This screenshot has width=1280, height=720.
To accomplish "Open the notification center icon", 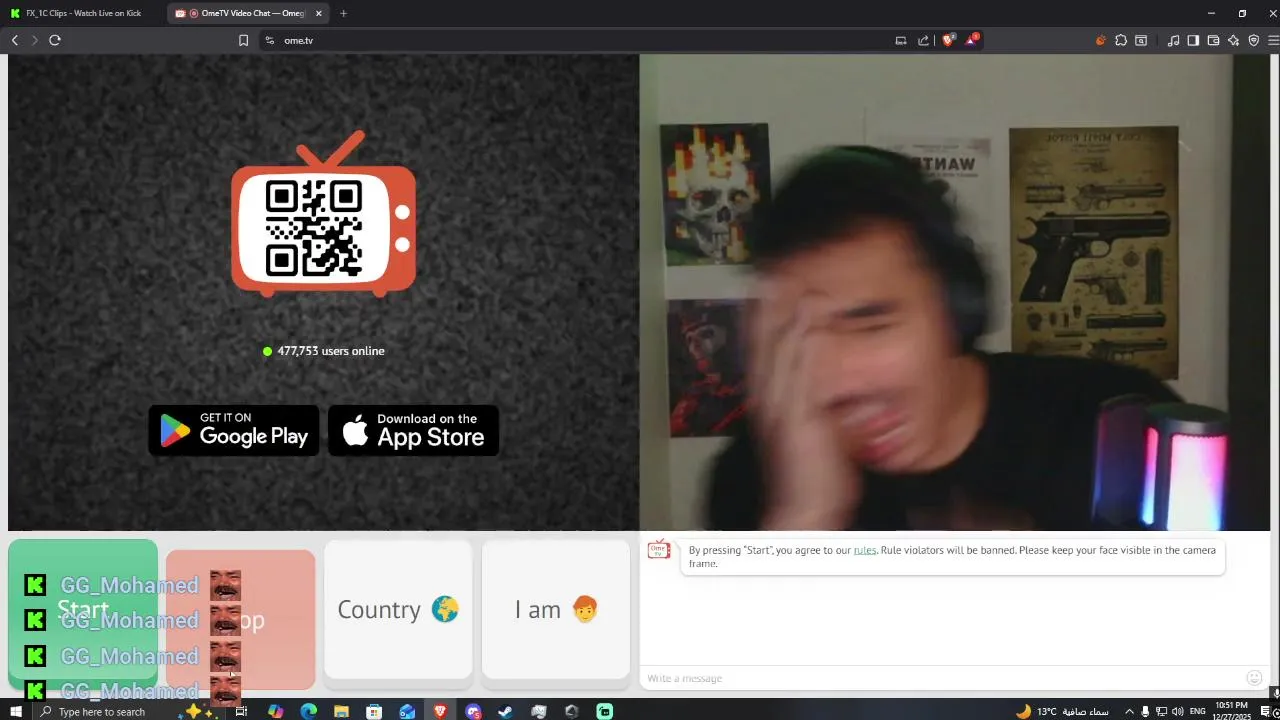I will point(1265,711).
